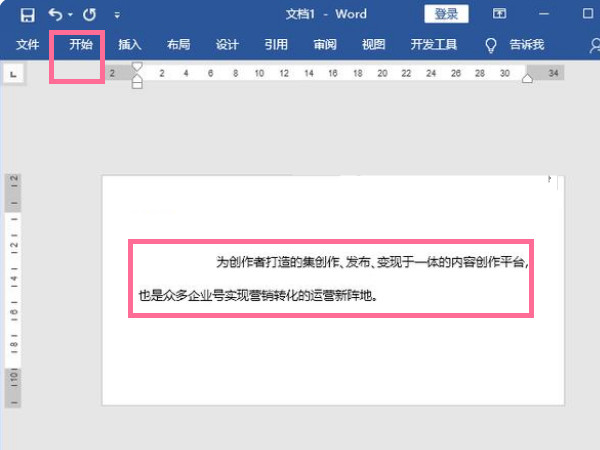The width and height of the screenshot is (600, 450).
Task: Open the 布局 (Layout) tab
Action: 178,45
